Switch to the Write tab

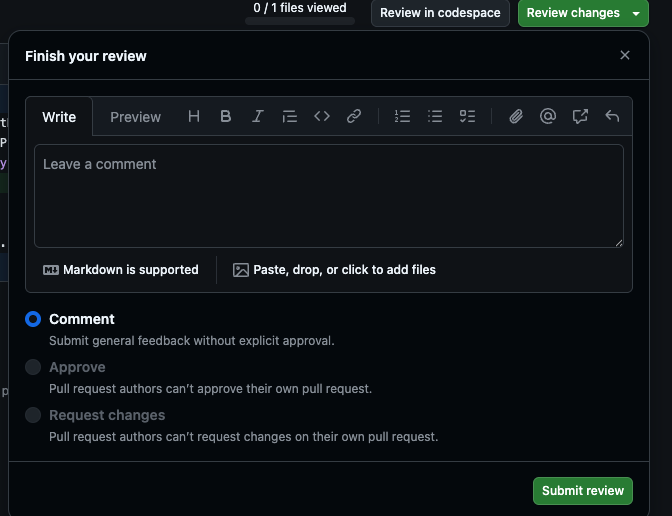click(x=59, y=117)
